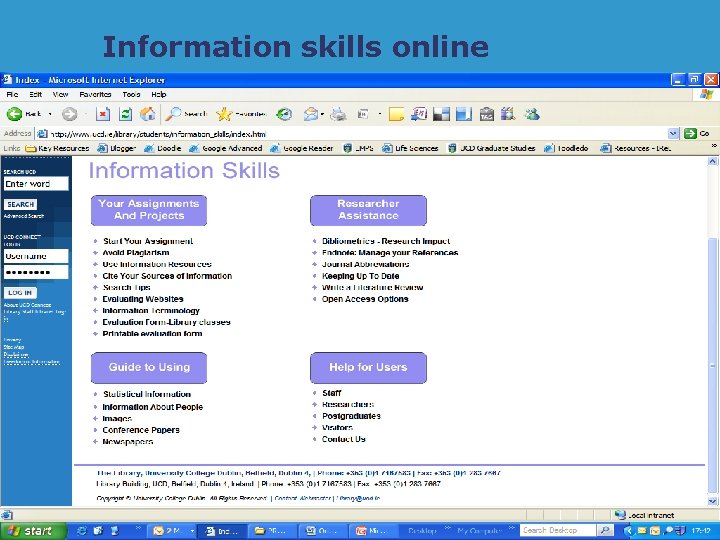Open the Favorites menu
The image size is (720, 540).
95,95
